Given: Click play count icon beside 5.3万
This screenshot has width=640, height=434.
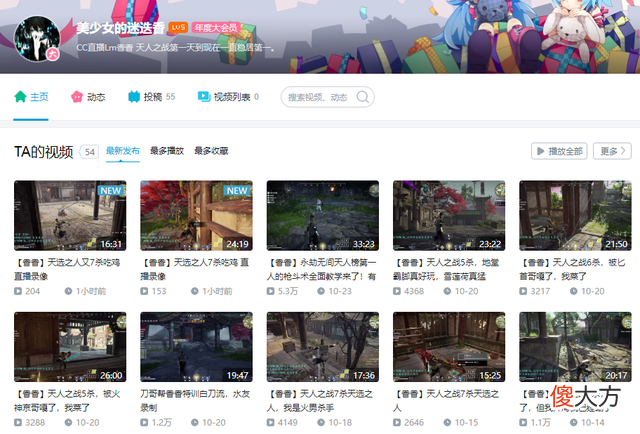Looking at the screenshot, I should [271, 291].
